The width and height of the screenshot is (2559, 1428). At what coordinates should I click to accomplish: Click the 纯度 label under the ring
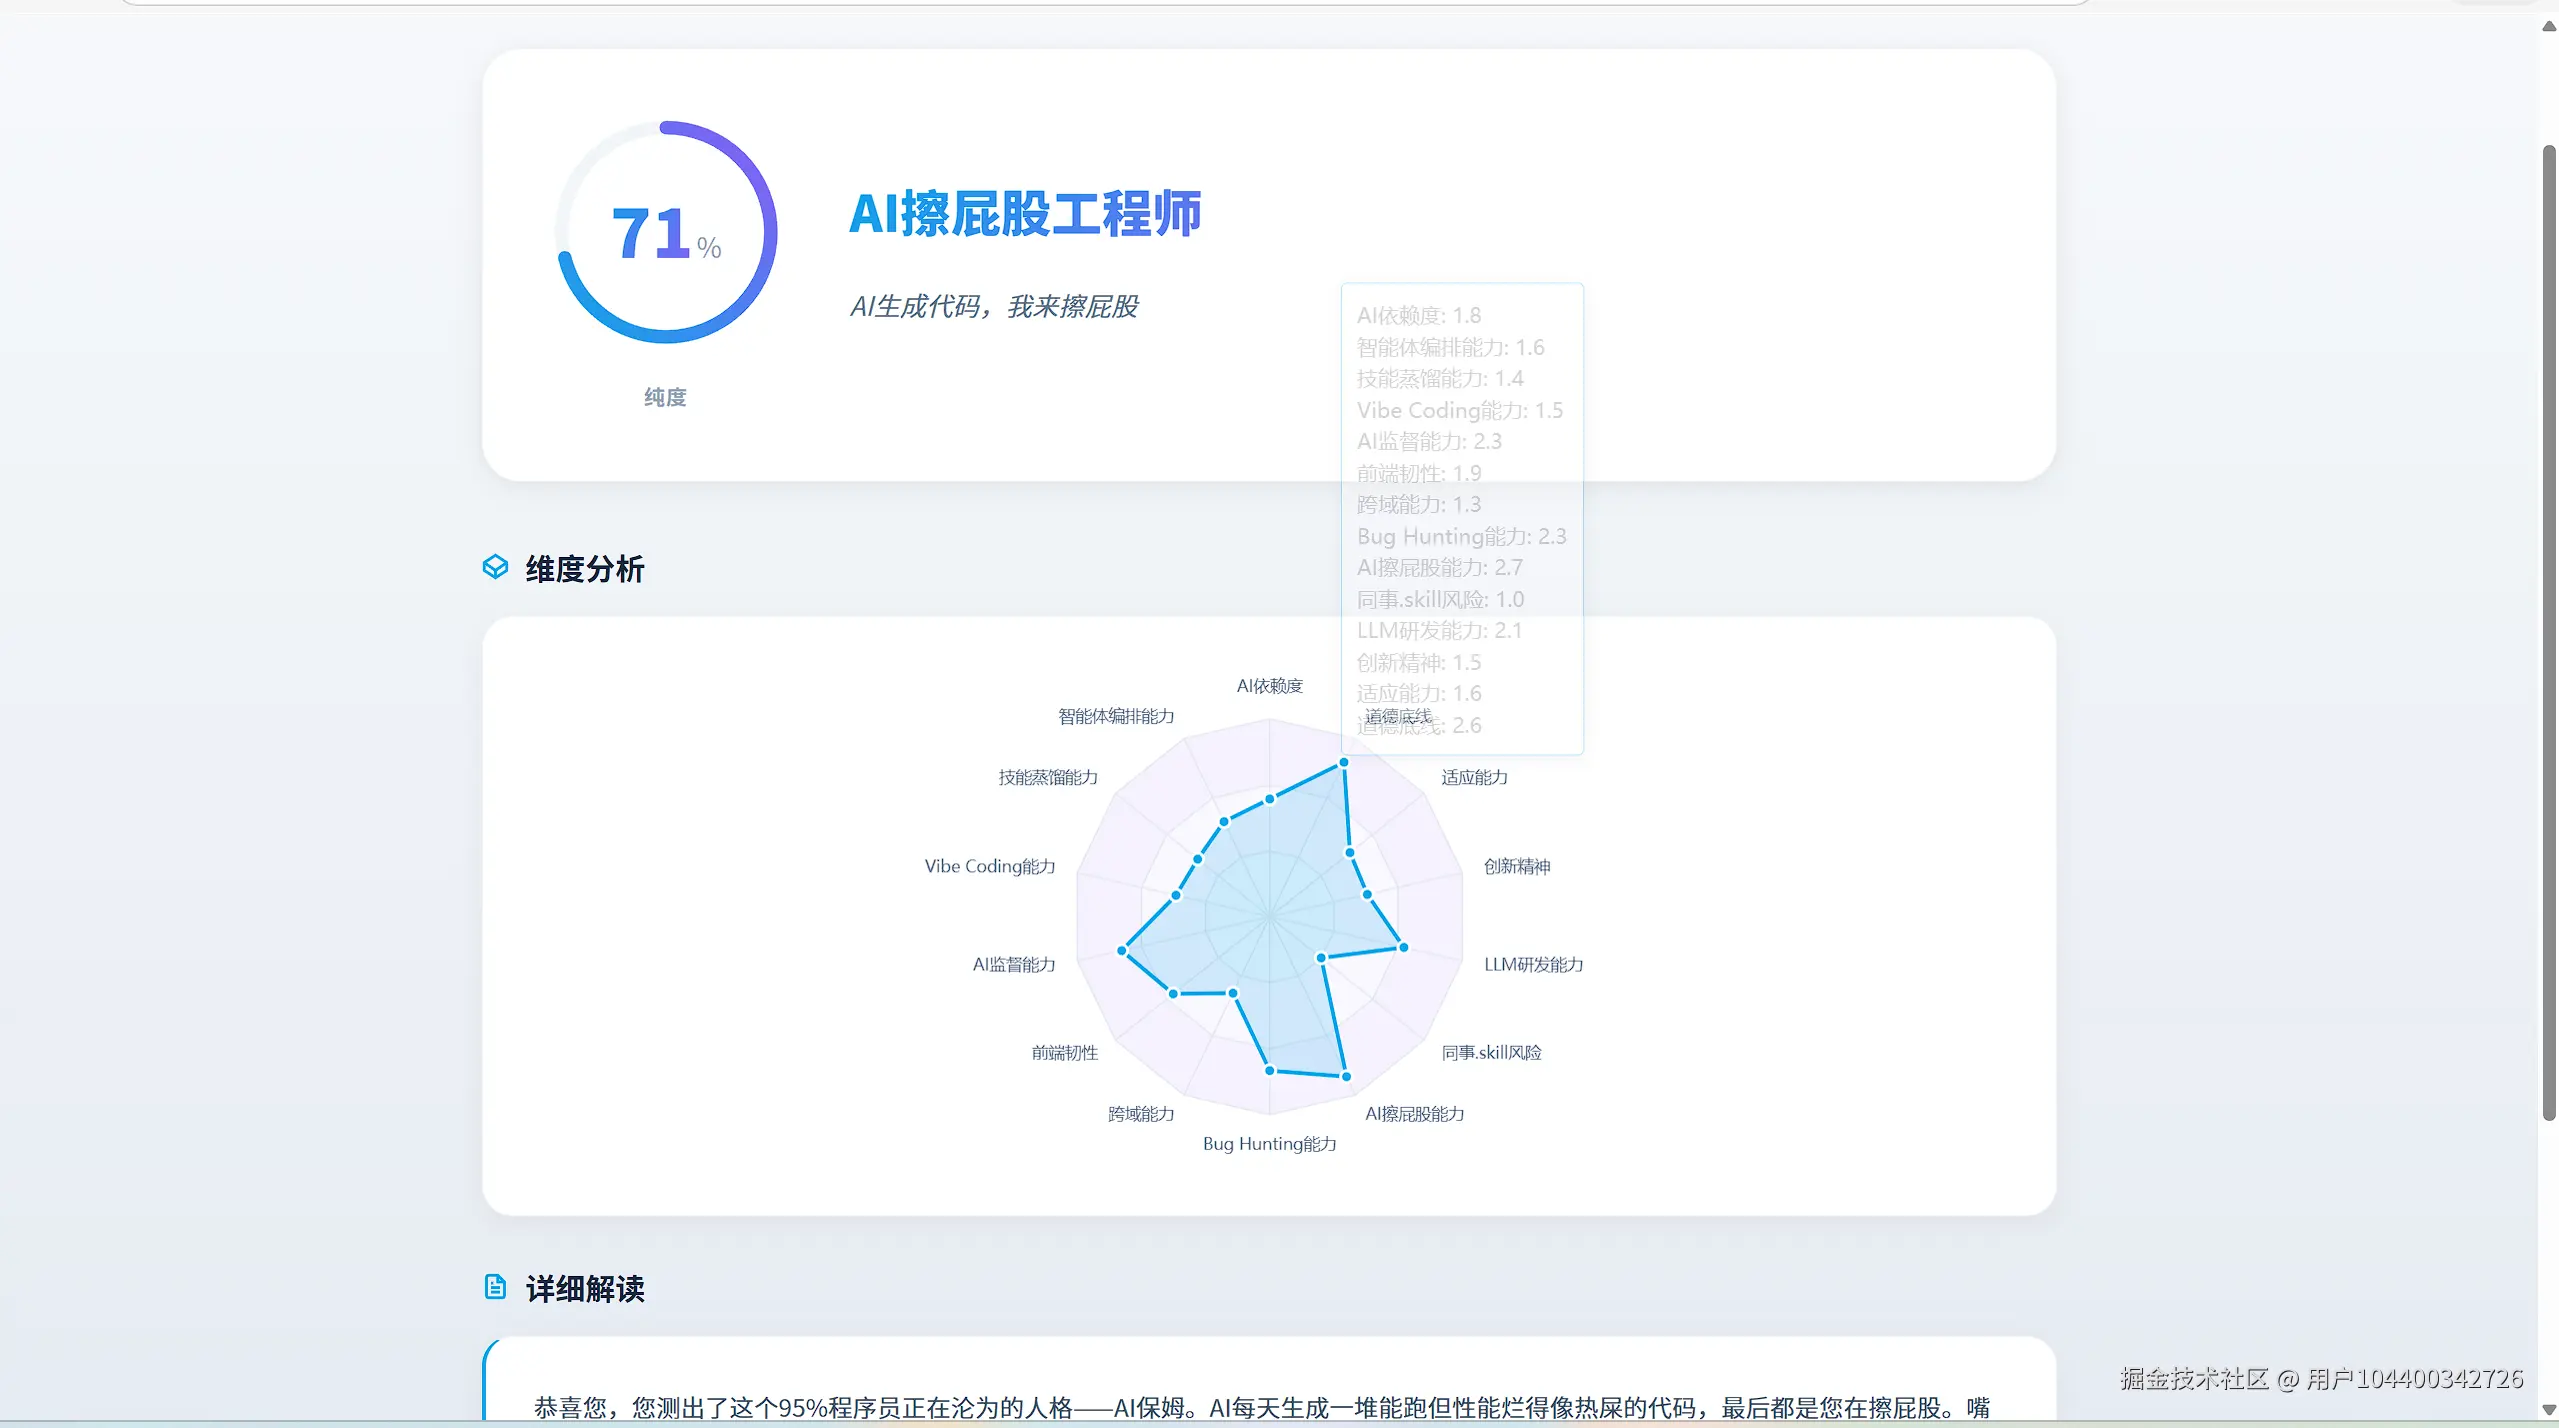coord(665,397)
